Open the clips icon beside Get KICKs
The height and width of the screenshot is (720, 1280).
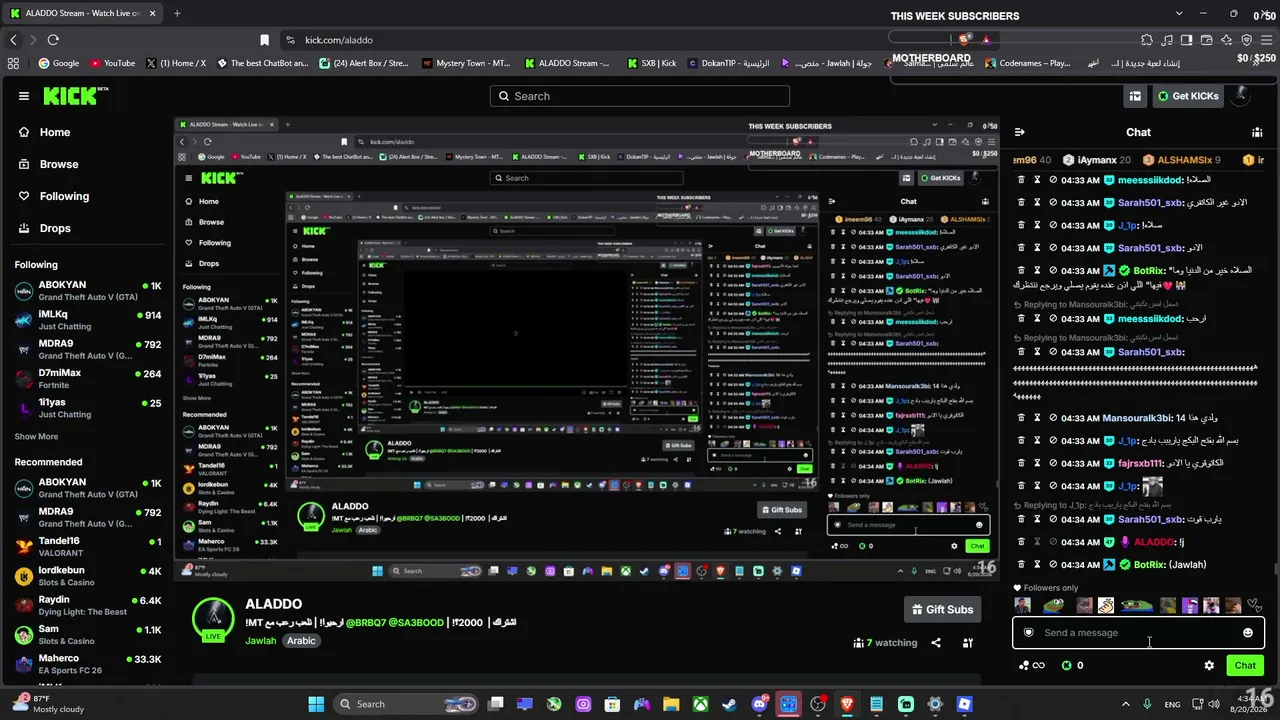(1135, 96)
